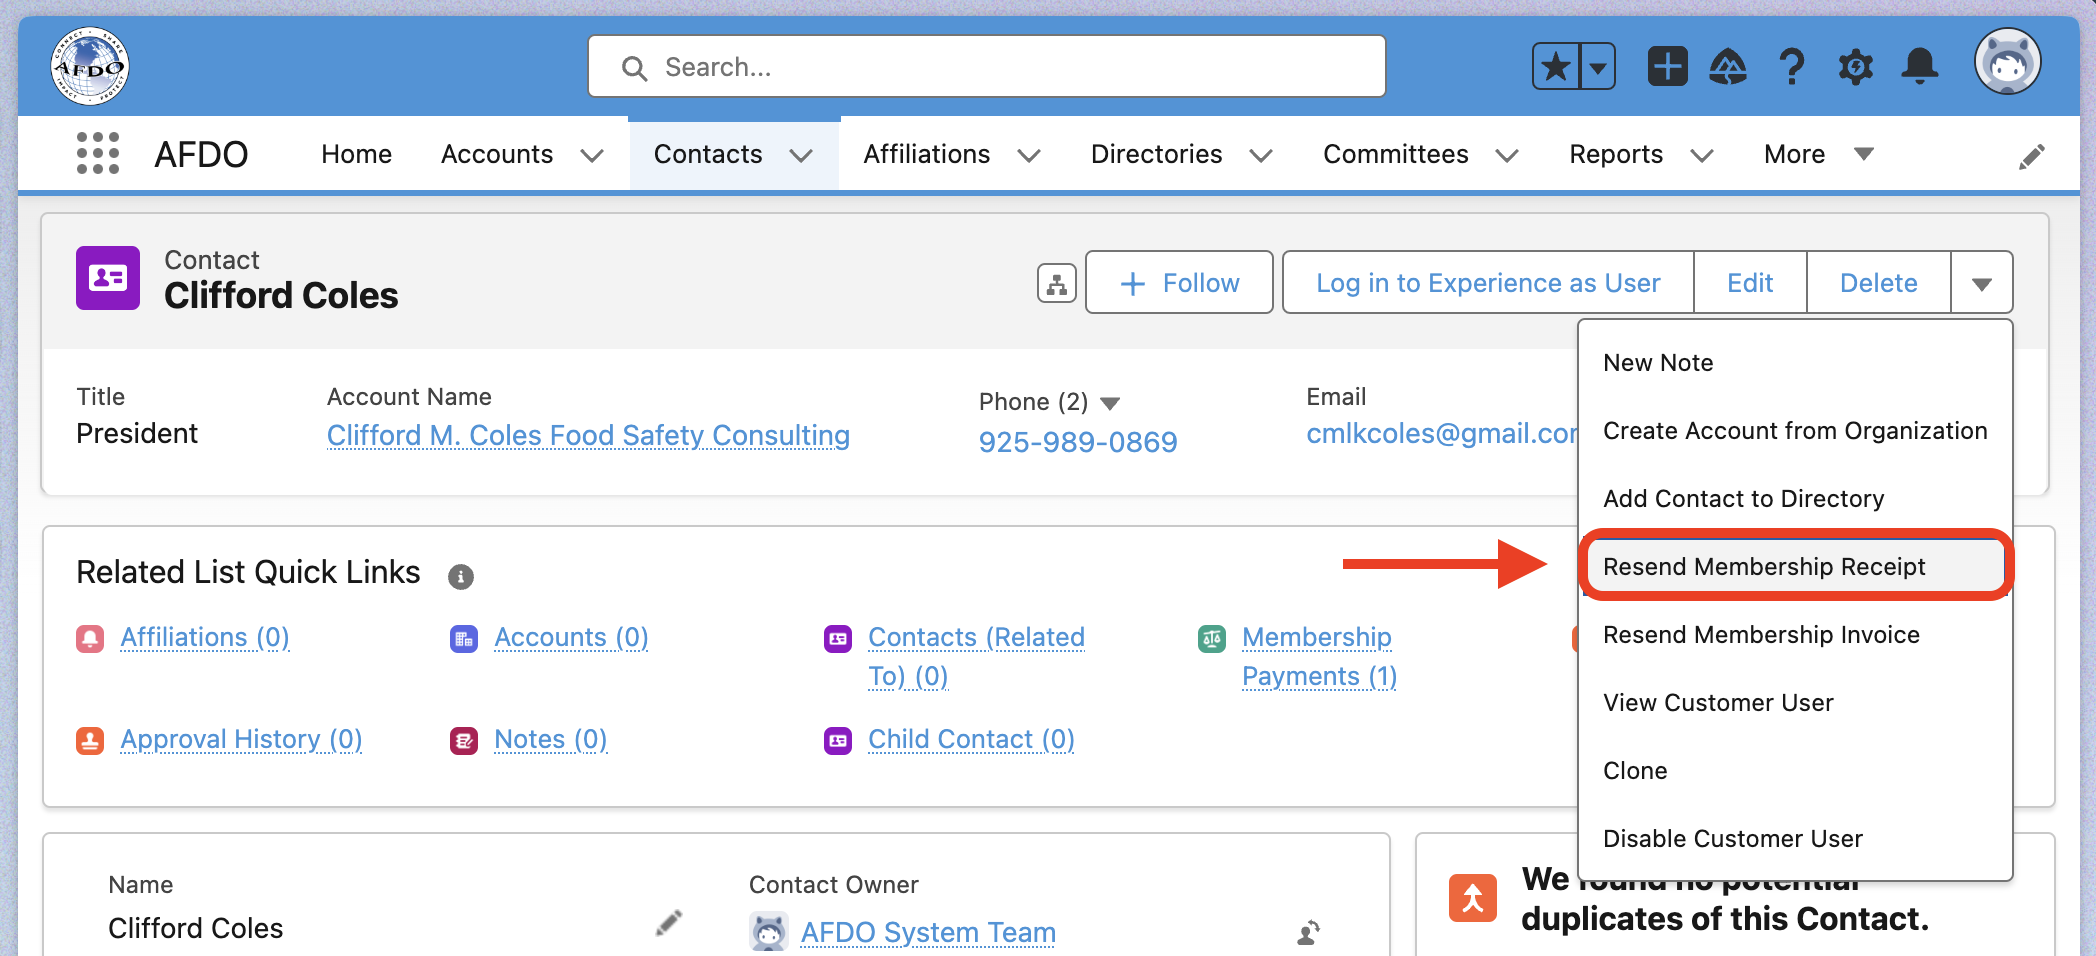Open Clifford M. Coles Food Safety Consulting account
The height and width of the screenshot is (956, 2096).
[x=588, y=436]
